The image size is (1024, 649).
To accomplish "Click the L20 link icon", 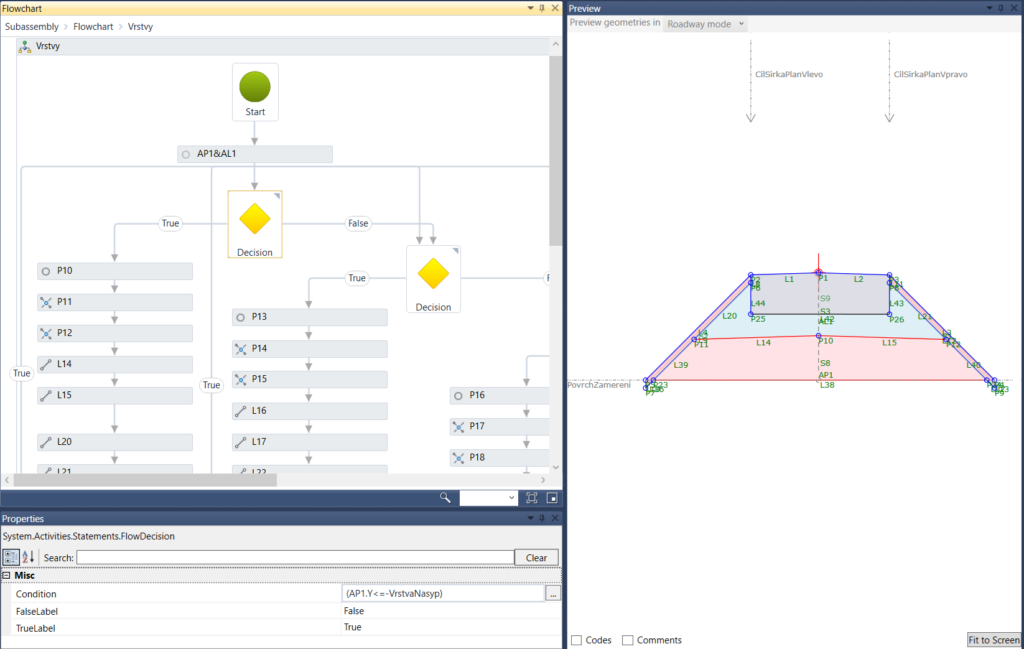I will (x=46, y=442).
